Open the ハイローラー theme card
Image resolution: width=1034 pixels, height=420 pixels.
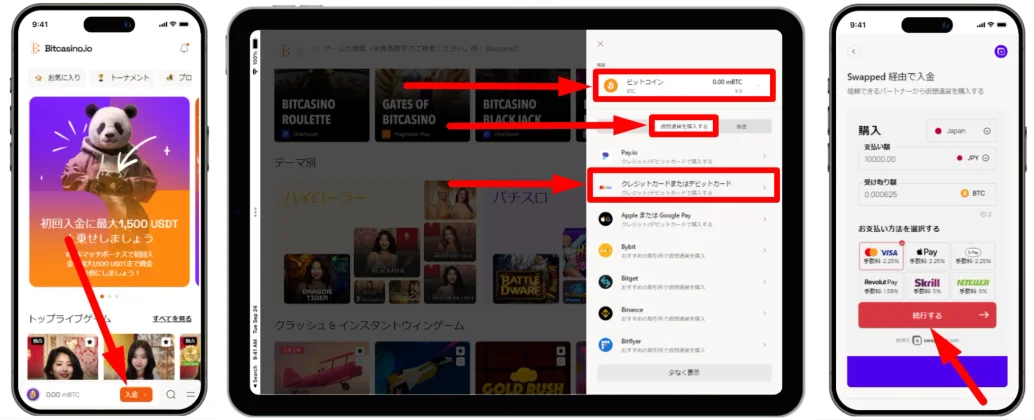(x=376, y=242)
